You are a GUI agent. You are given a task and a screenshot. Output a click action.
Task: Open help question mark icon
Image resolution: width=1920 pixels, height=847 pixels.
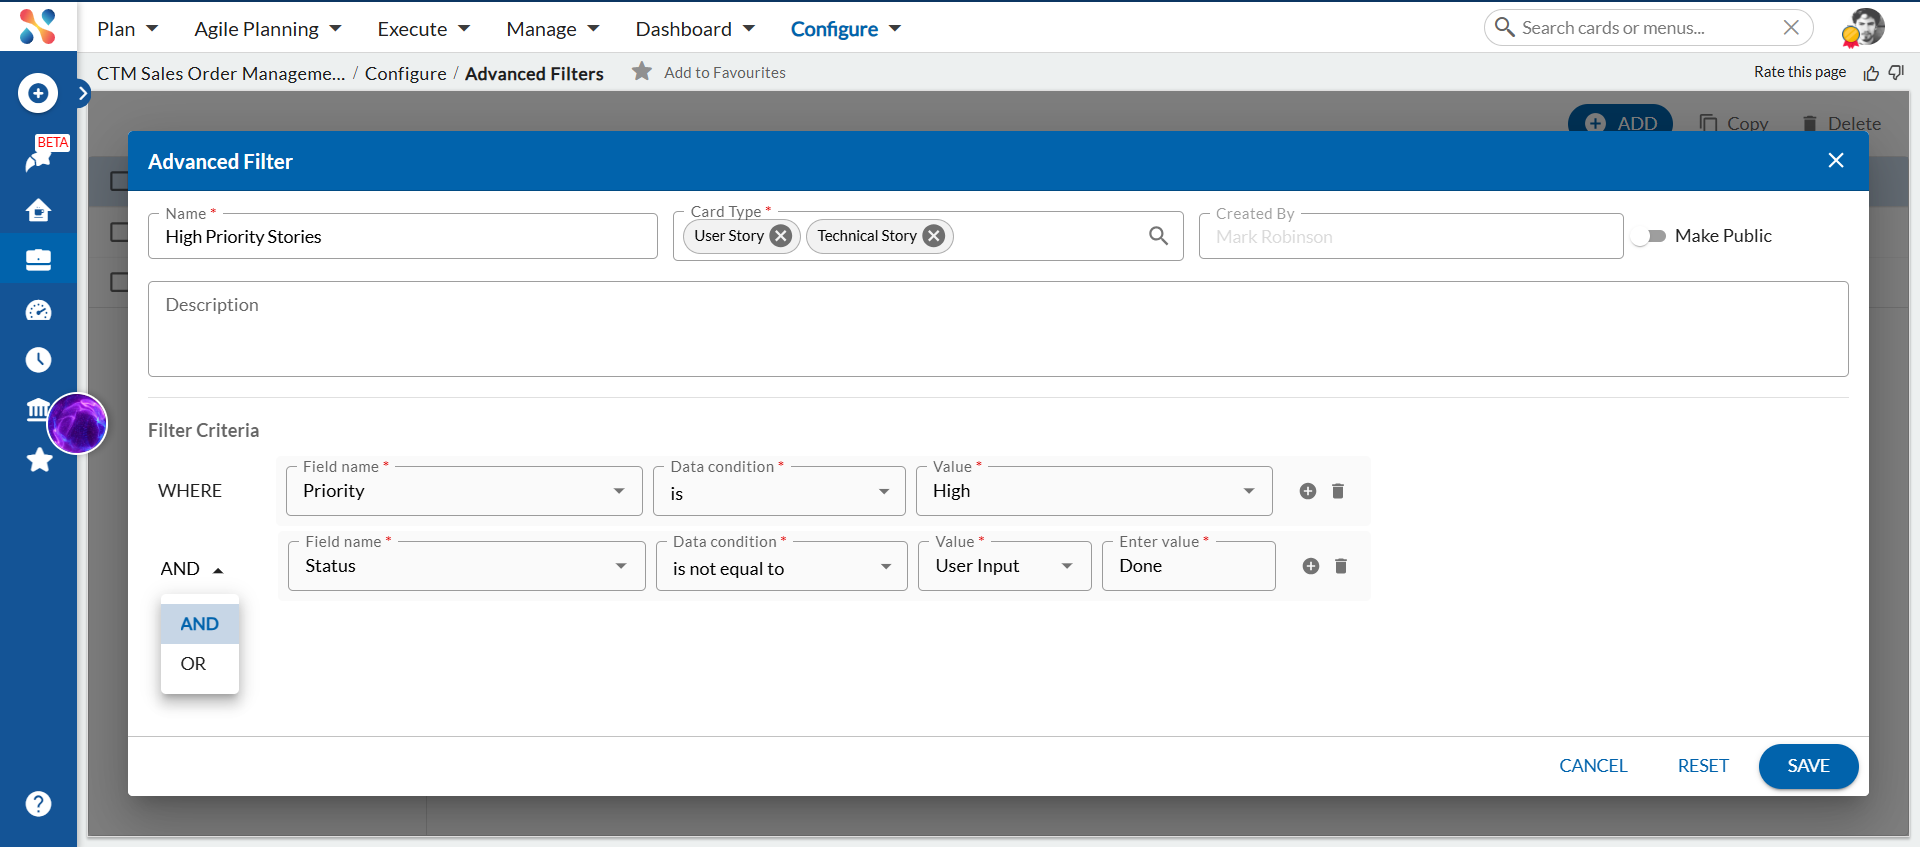tap(38, 804)
